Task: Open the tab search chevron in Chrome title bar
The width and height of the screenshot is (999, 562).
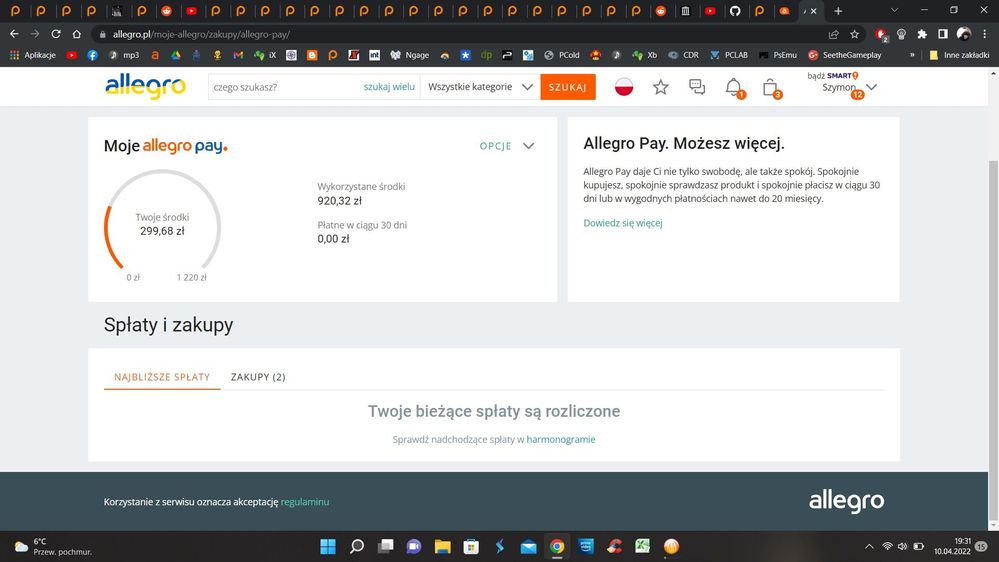Action: tap(895, 11)
